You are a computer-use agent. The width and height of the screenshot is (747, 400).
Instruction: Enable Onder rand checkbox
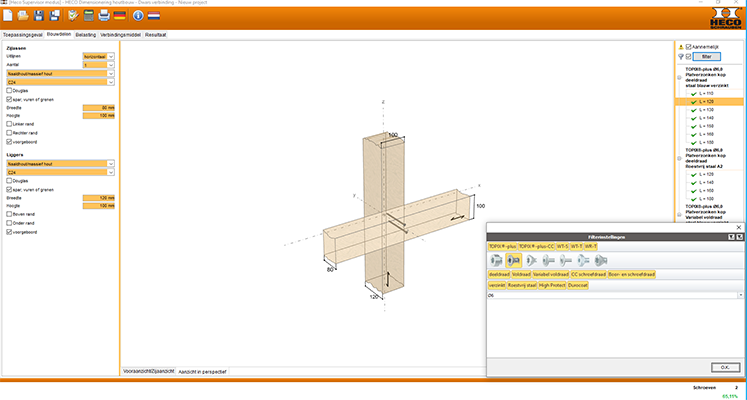point(9,223)
